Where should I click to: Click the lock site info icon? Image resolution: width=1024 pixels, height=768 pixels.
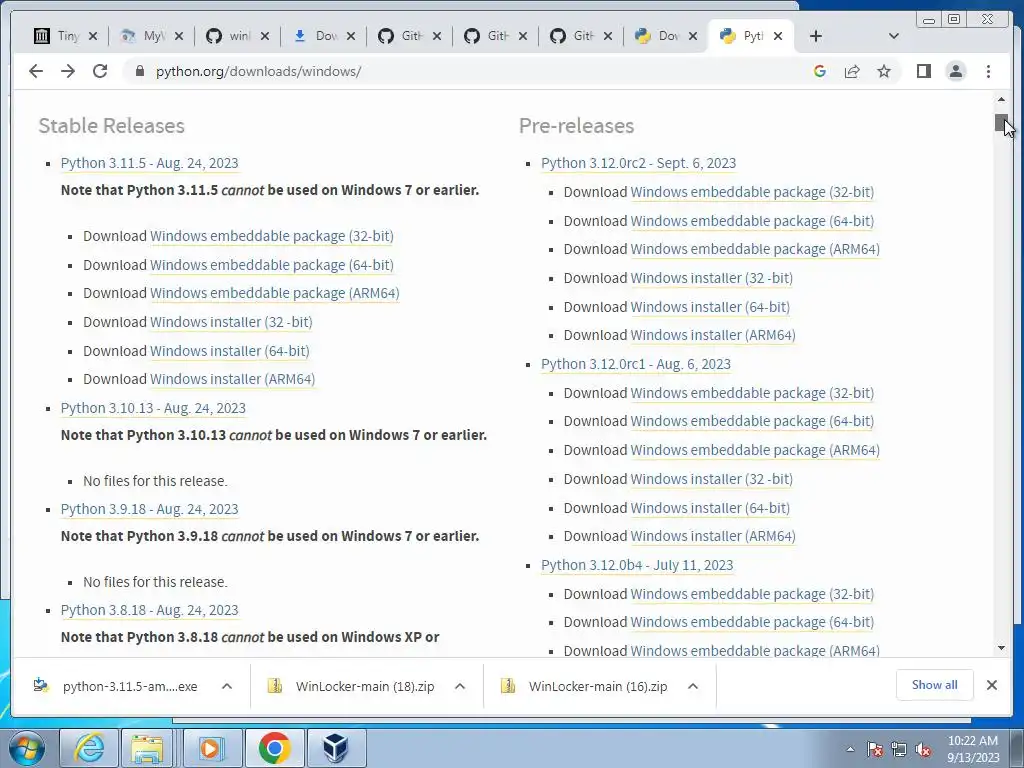coord(139,71)
